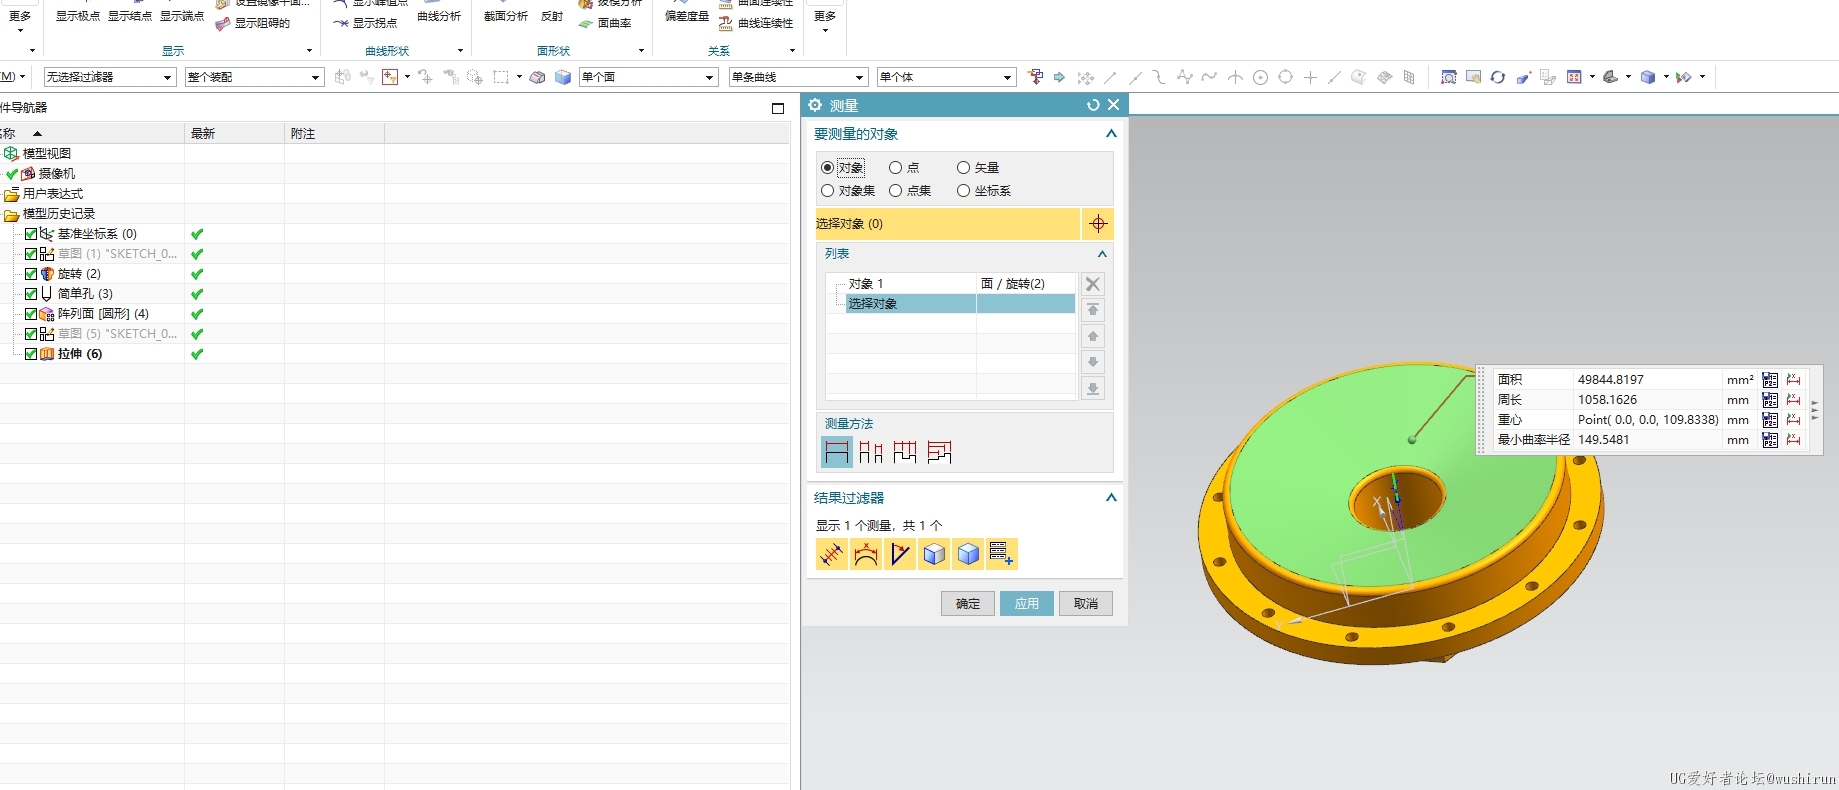Move list item down arrow
Viewport: 1839px width, 790px height.
click(1093, 362)
